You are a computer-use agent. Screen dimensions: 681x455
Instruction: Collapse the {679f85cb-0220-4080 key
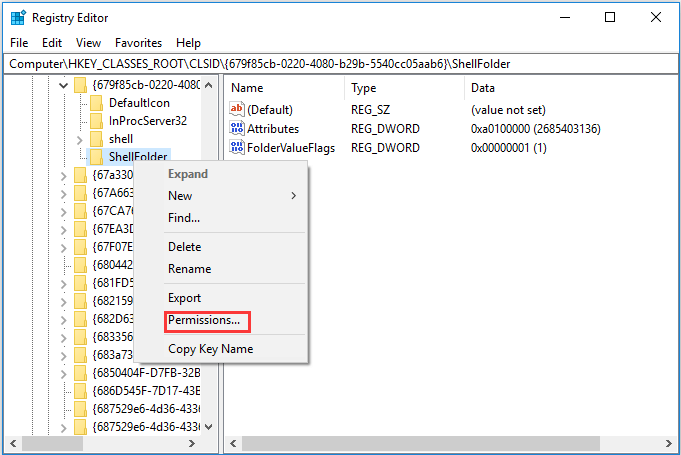[63, 85]
